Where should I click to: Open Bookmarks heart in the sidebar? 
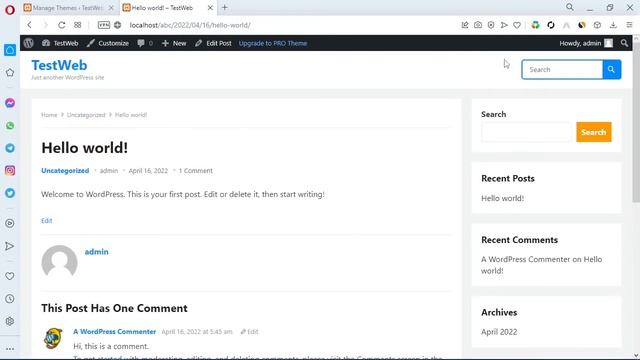pos(10,276)
